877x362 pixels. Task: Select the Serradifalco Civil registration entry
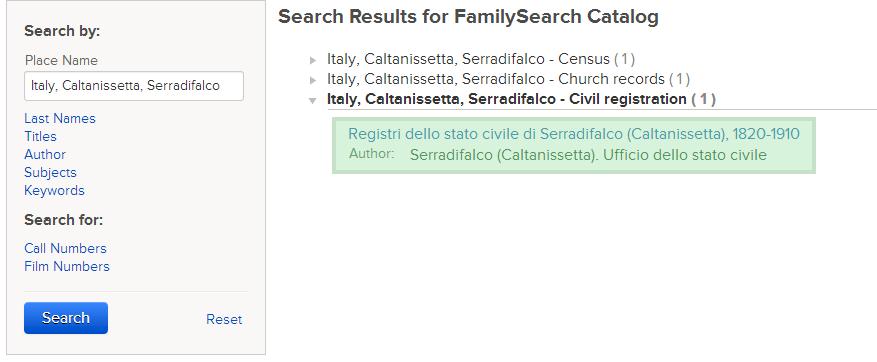coord(521,99)
